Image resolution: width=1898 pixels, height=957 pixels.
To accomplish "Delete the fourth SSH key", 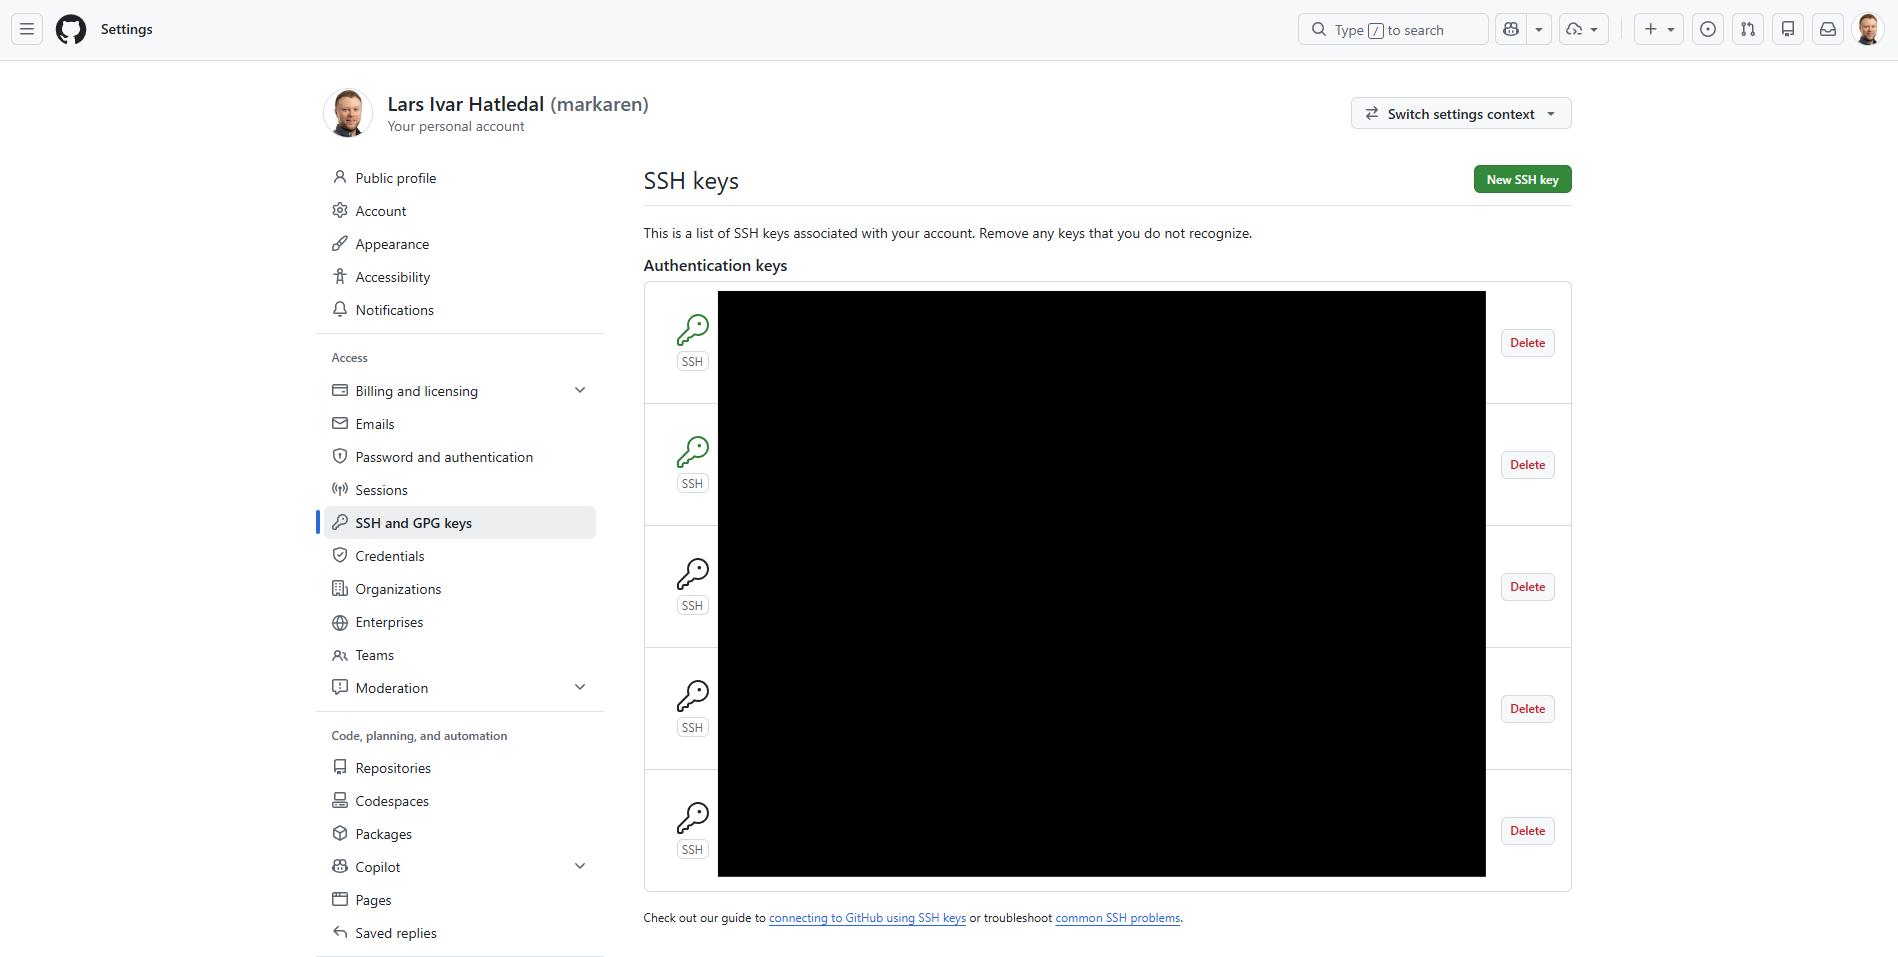I will pyautogui.click(x=1527, y=709).
